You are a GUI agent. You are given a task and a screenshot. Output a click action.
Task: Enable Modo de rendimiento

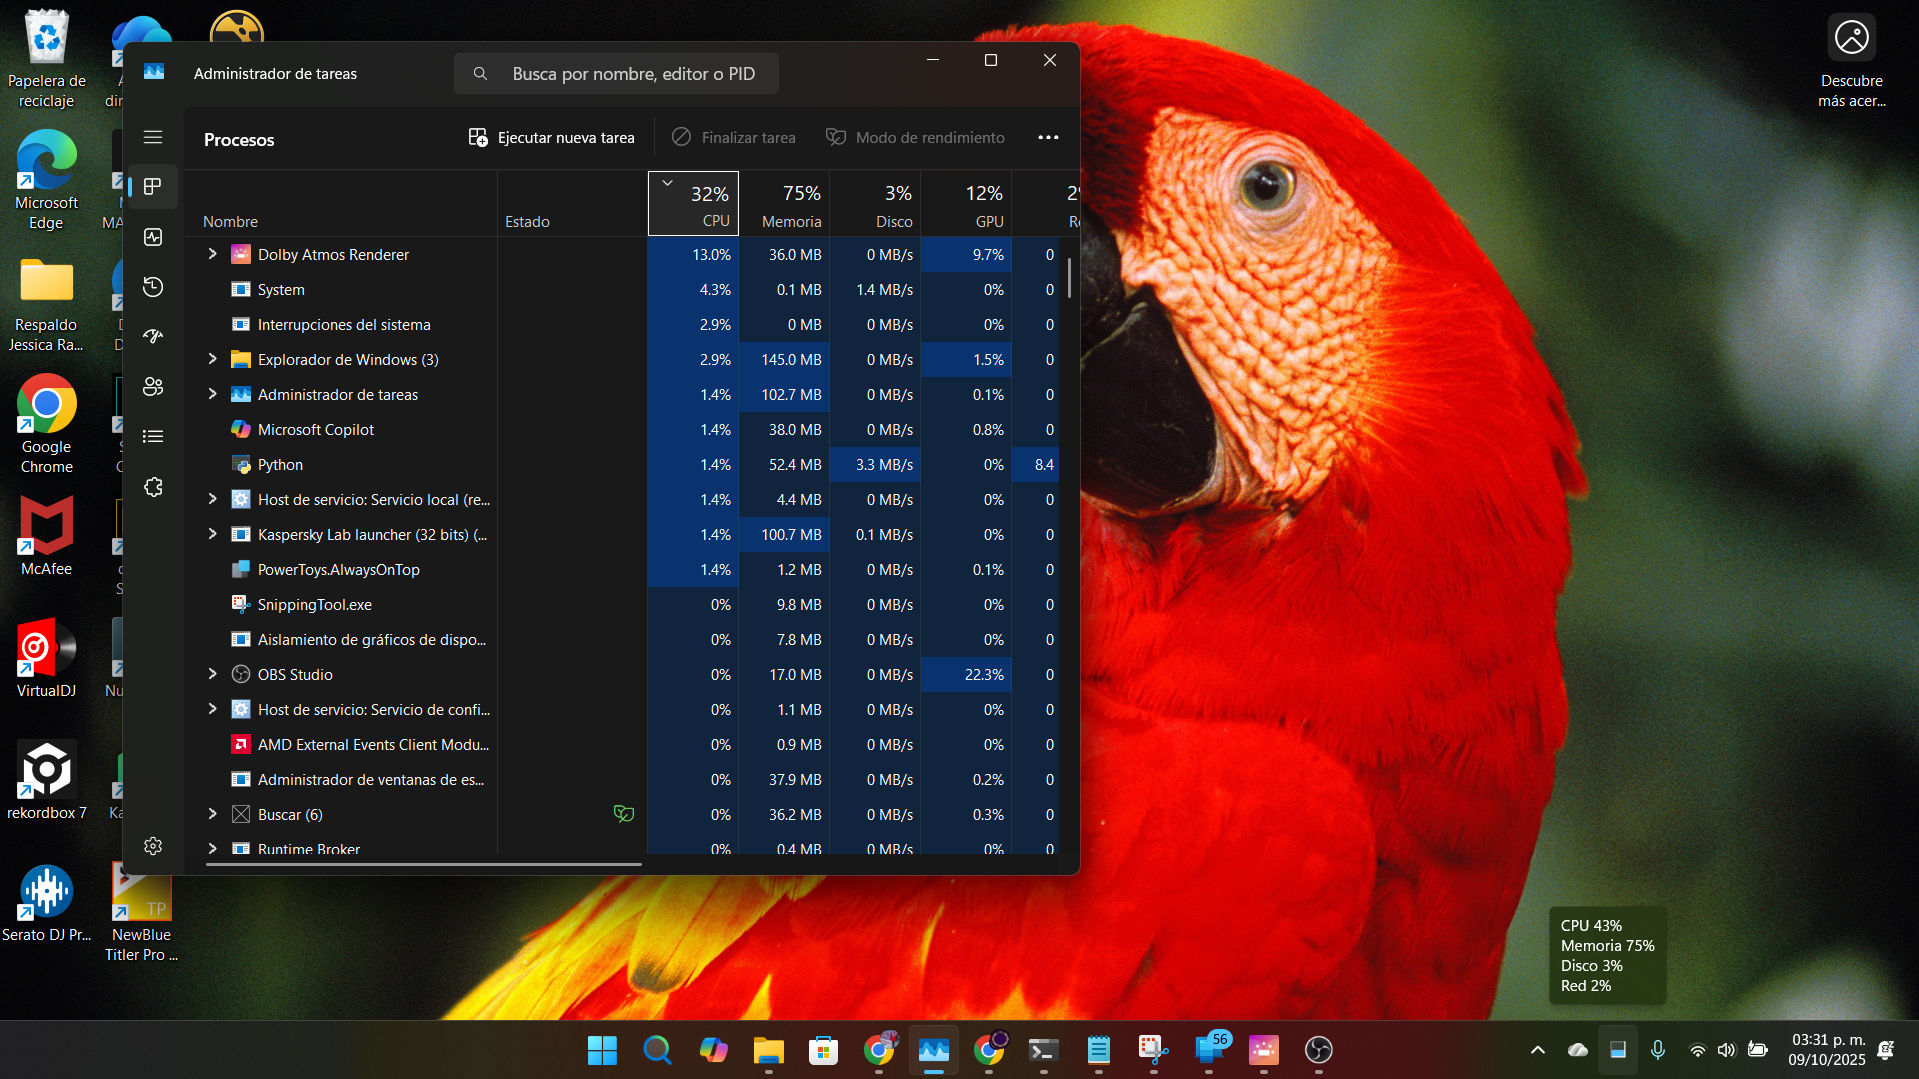coord(914,137)
